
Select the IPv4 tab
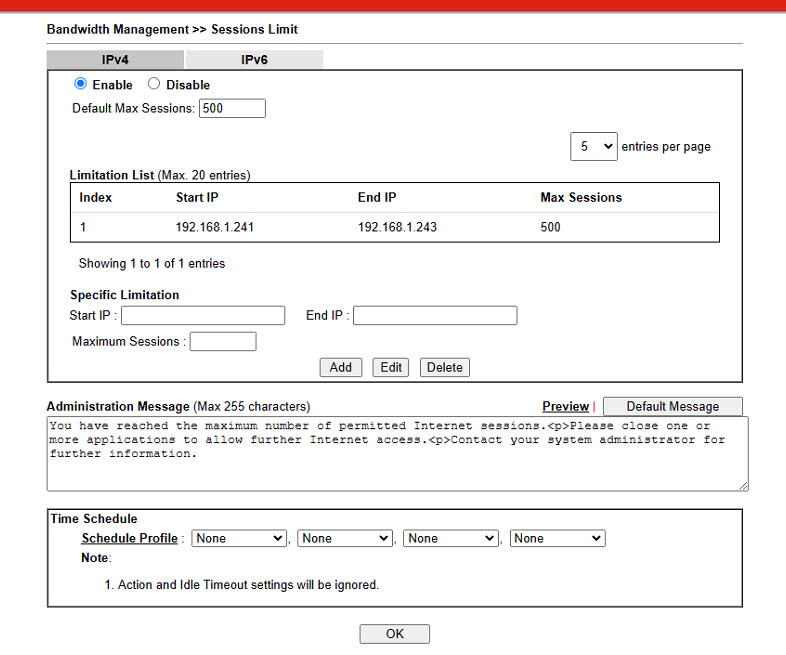click(x=115, y=60)
